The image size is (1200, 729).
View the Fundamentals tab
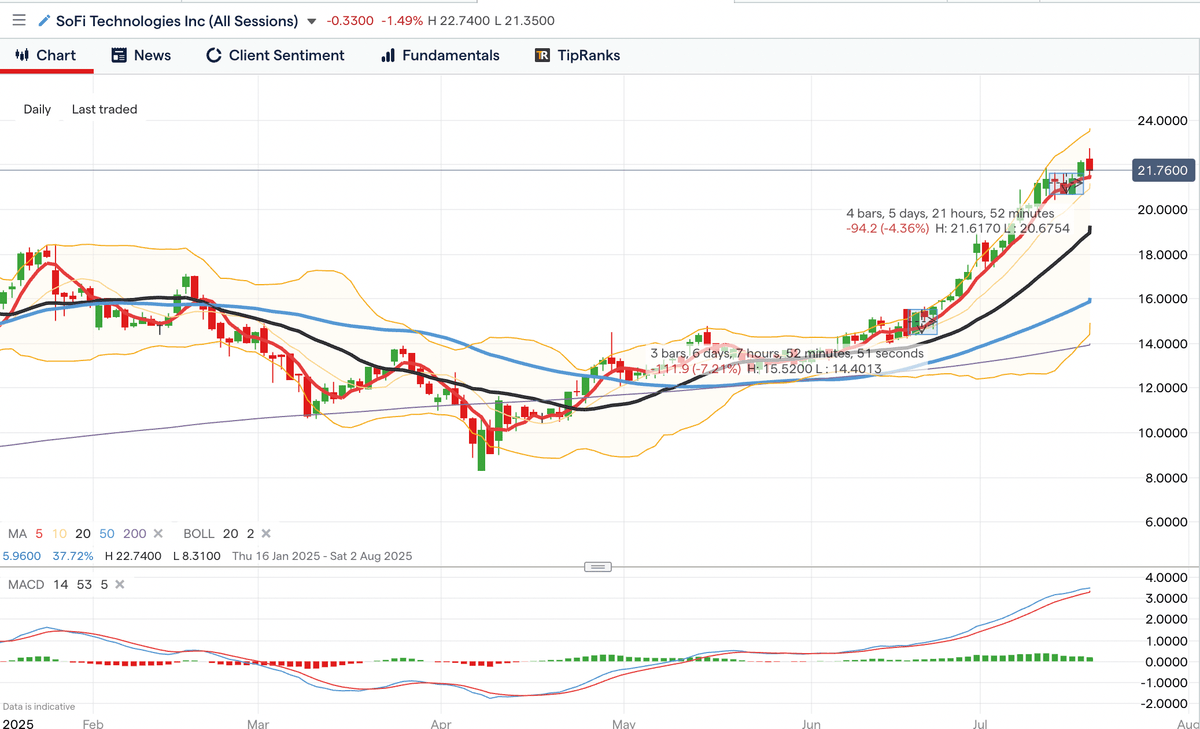tap(440, 55)
